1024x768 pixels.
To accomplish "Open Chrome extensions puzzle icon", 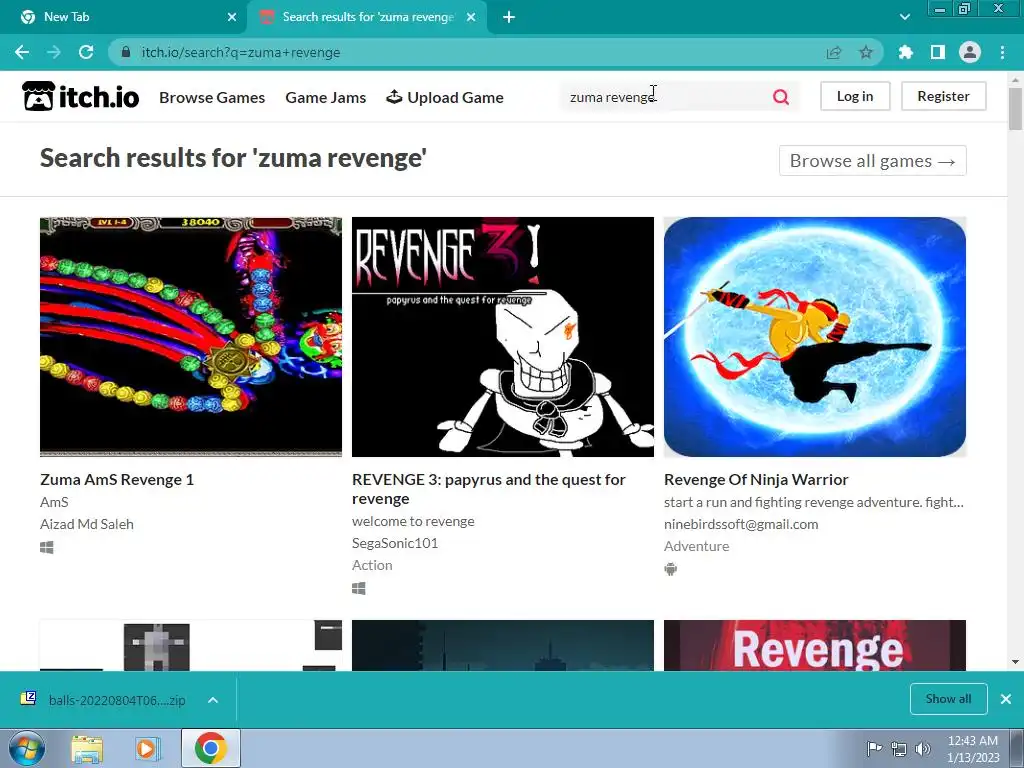I will [x=906, y=52].
